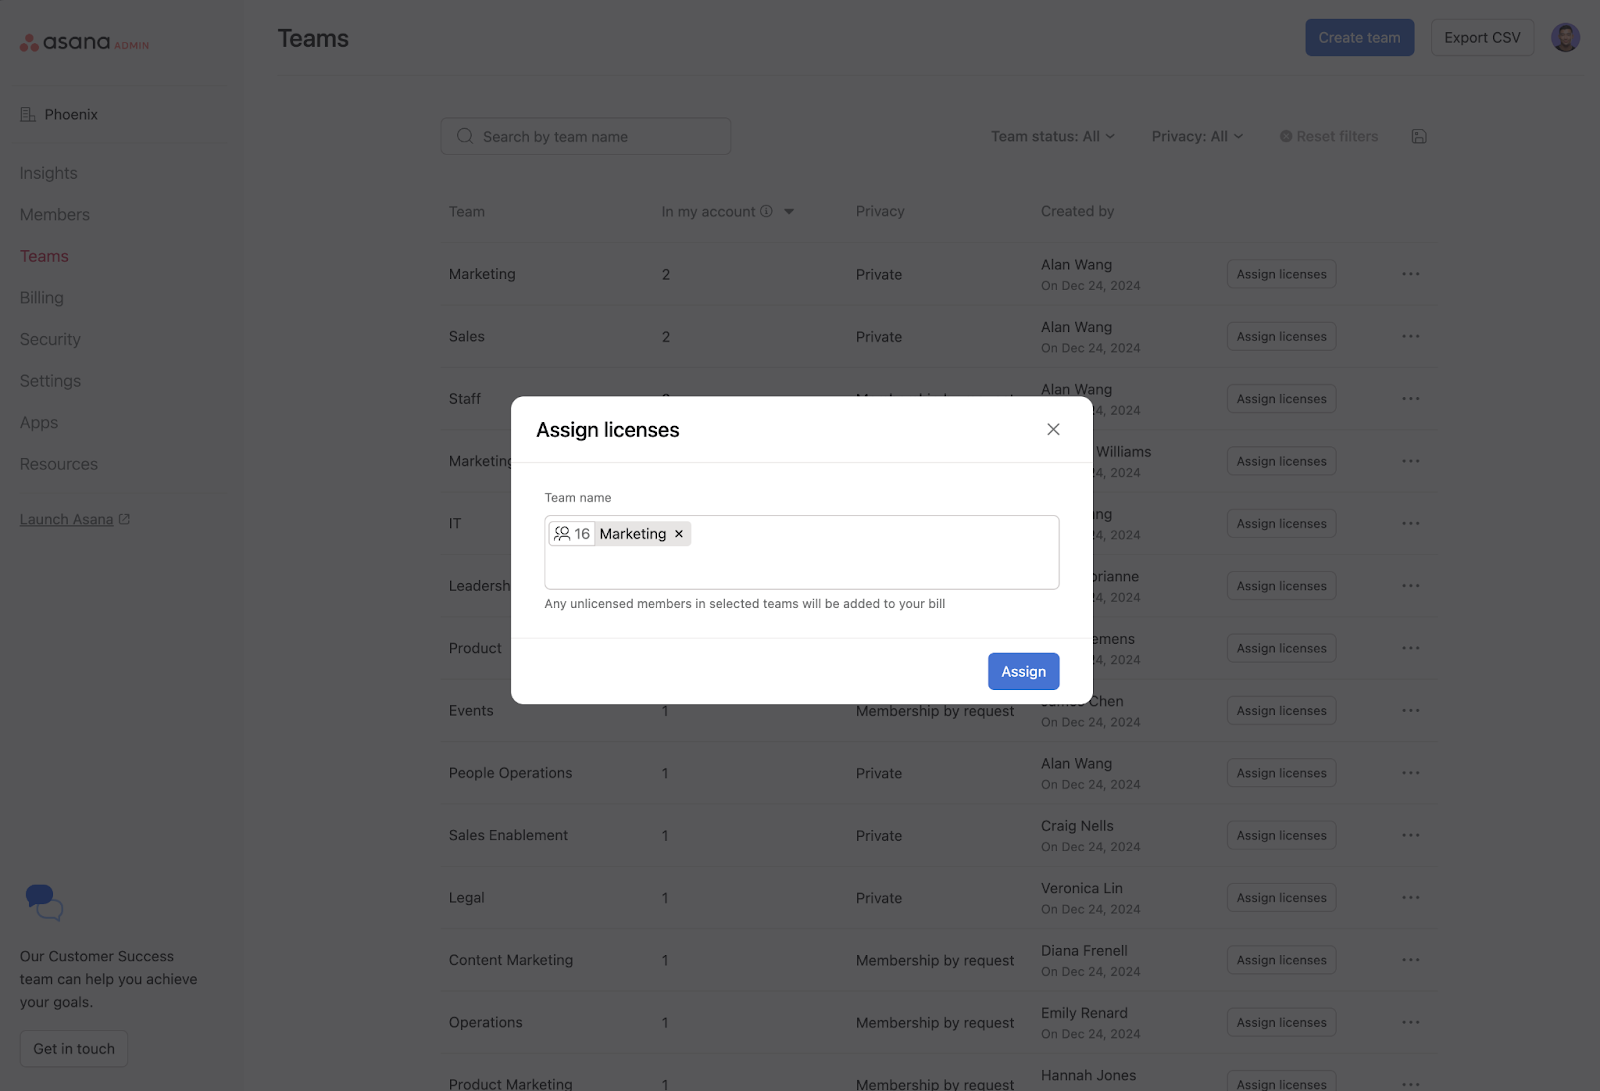Screen dimensions: 1600x1091
Task: Remove the Marketing team chip with its X
Action: coord(678,533)
